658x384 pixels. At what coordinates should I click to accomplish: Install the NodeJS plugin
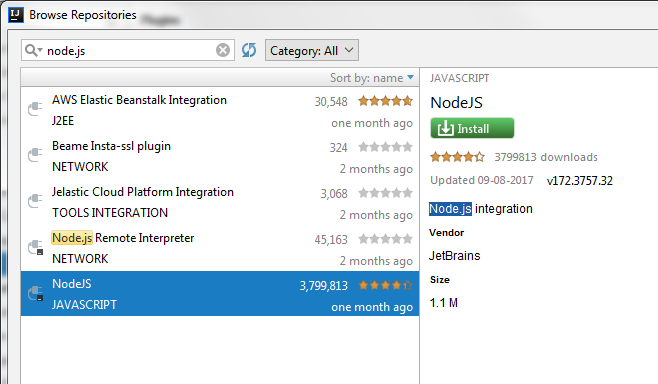(x=472, y=128)
